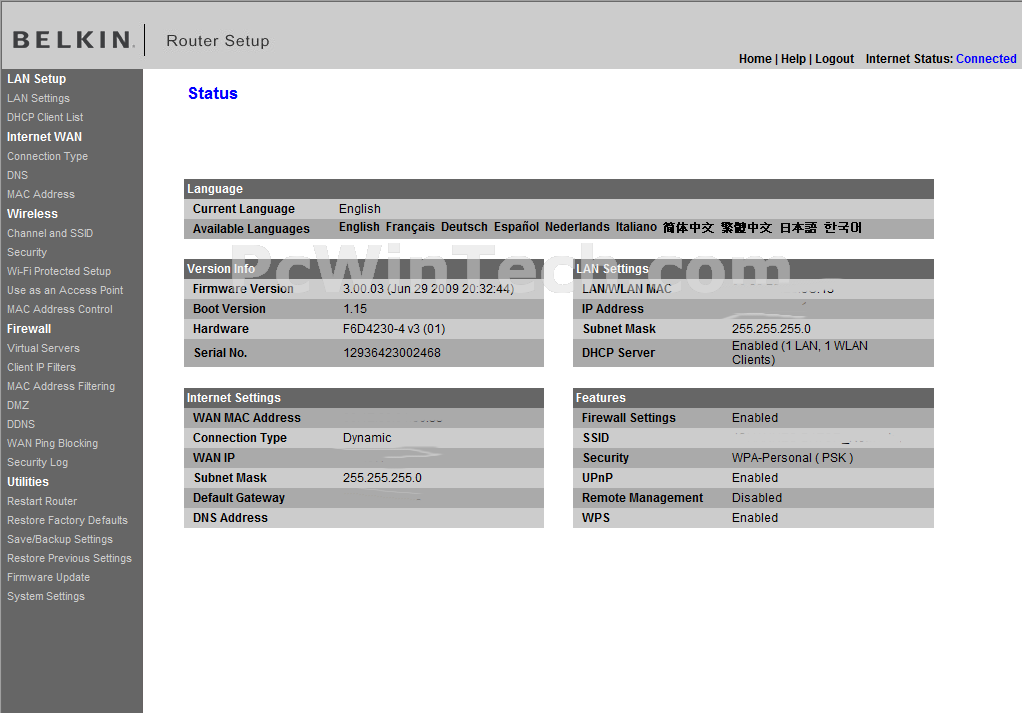Switch language to 日本語
1022x713 pixels.
point(798,227)
